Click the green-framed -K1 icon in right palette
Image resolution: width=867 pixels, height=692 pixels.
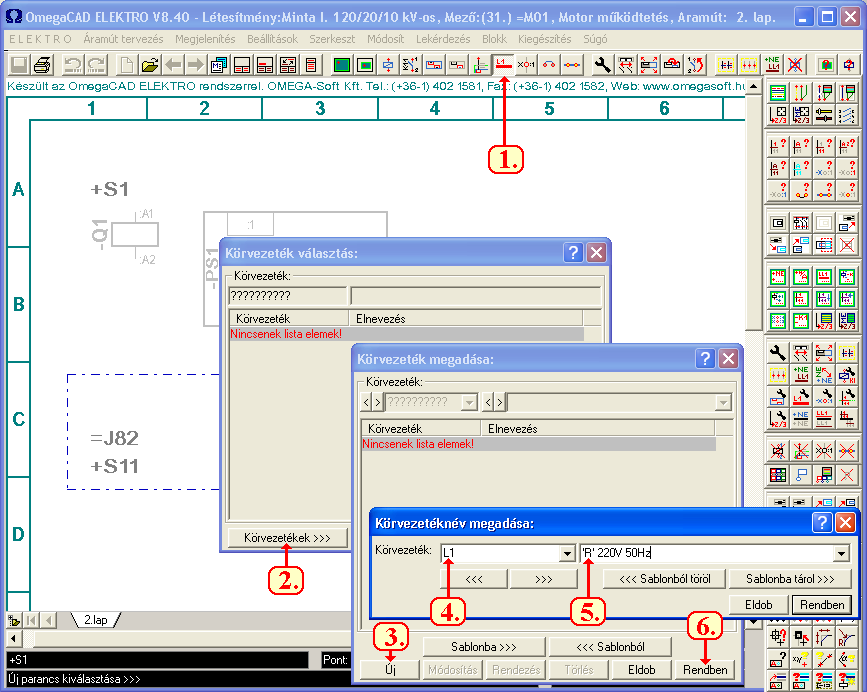[x=801, y=321]
